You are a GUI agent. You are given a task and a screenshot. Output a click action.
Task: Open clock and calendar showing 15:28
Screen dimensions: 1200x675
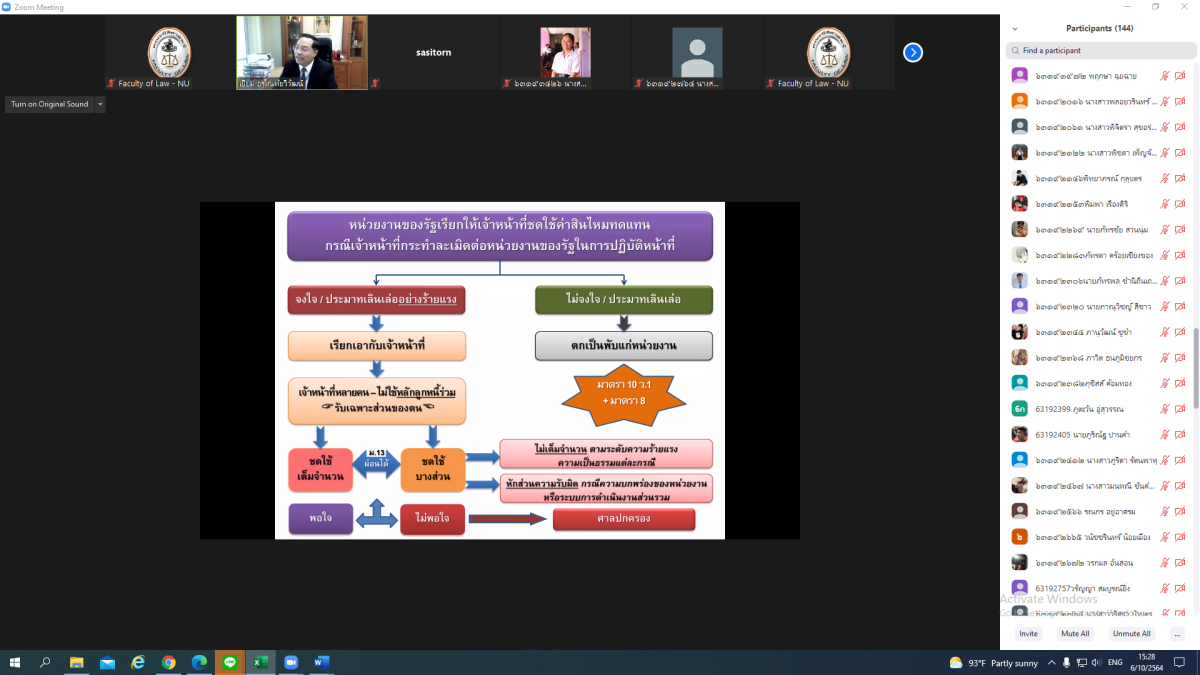pyautogui.click(x=1147, y=662)
